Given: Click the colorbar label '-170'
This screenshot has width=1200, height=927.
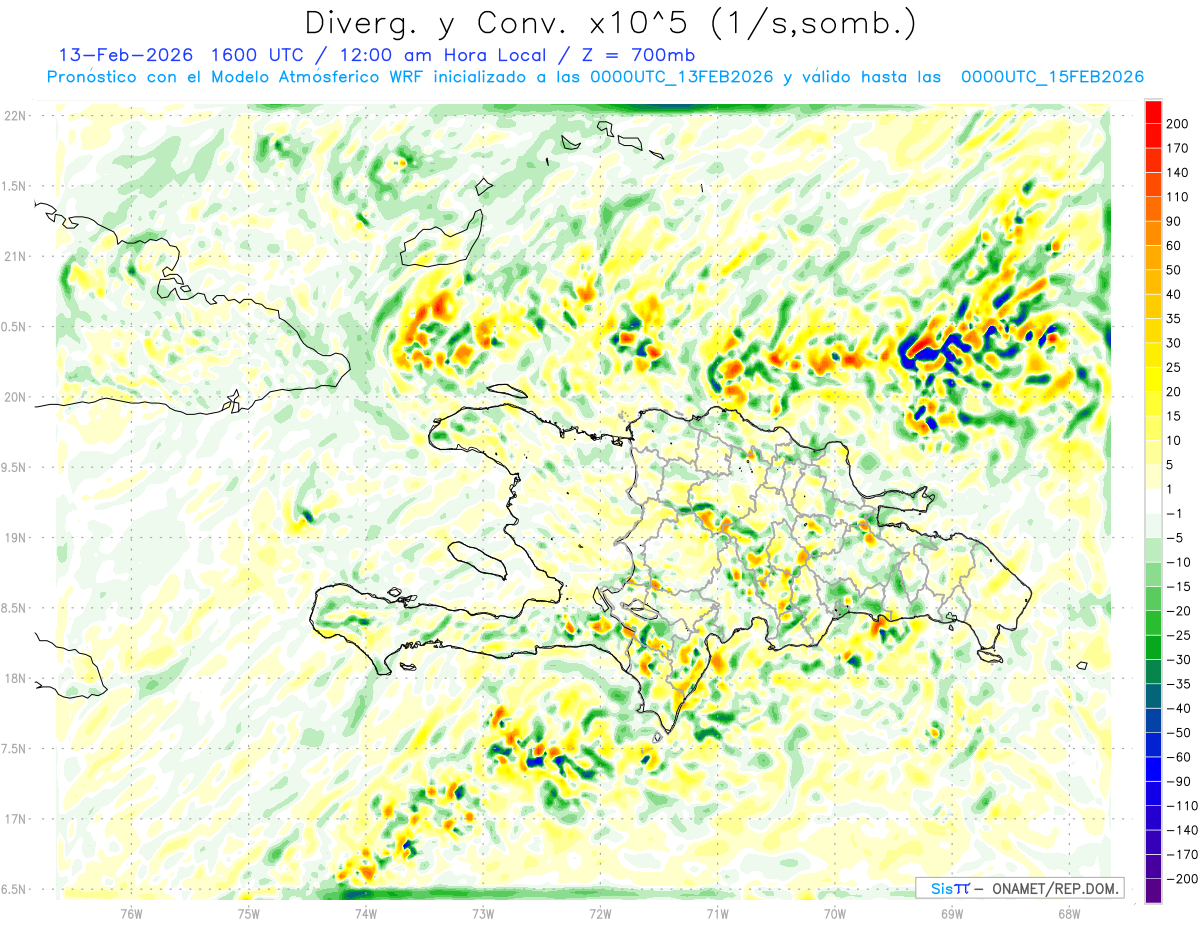Looking at the screenshot, I should pos(1181,854).
